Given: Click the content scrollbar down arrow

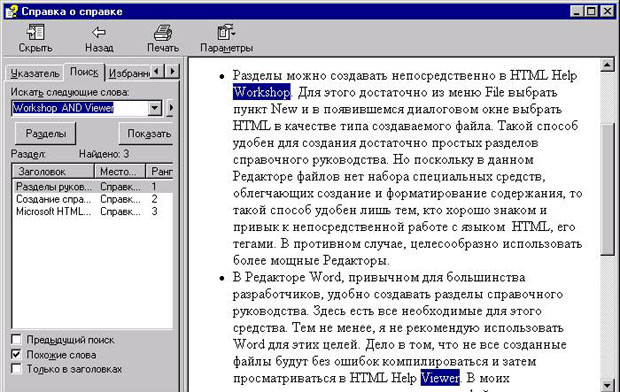Looking at the screenshot, I should click(x=607, y=385).
